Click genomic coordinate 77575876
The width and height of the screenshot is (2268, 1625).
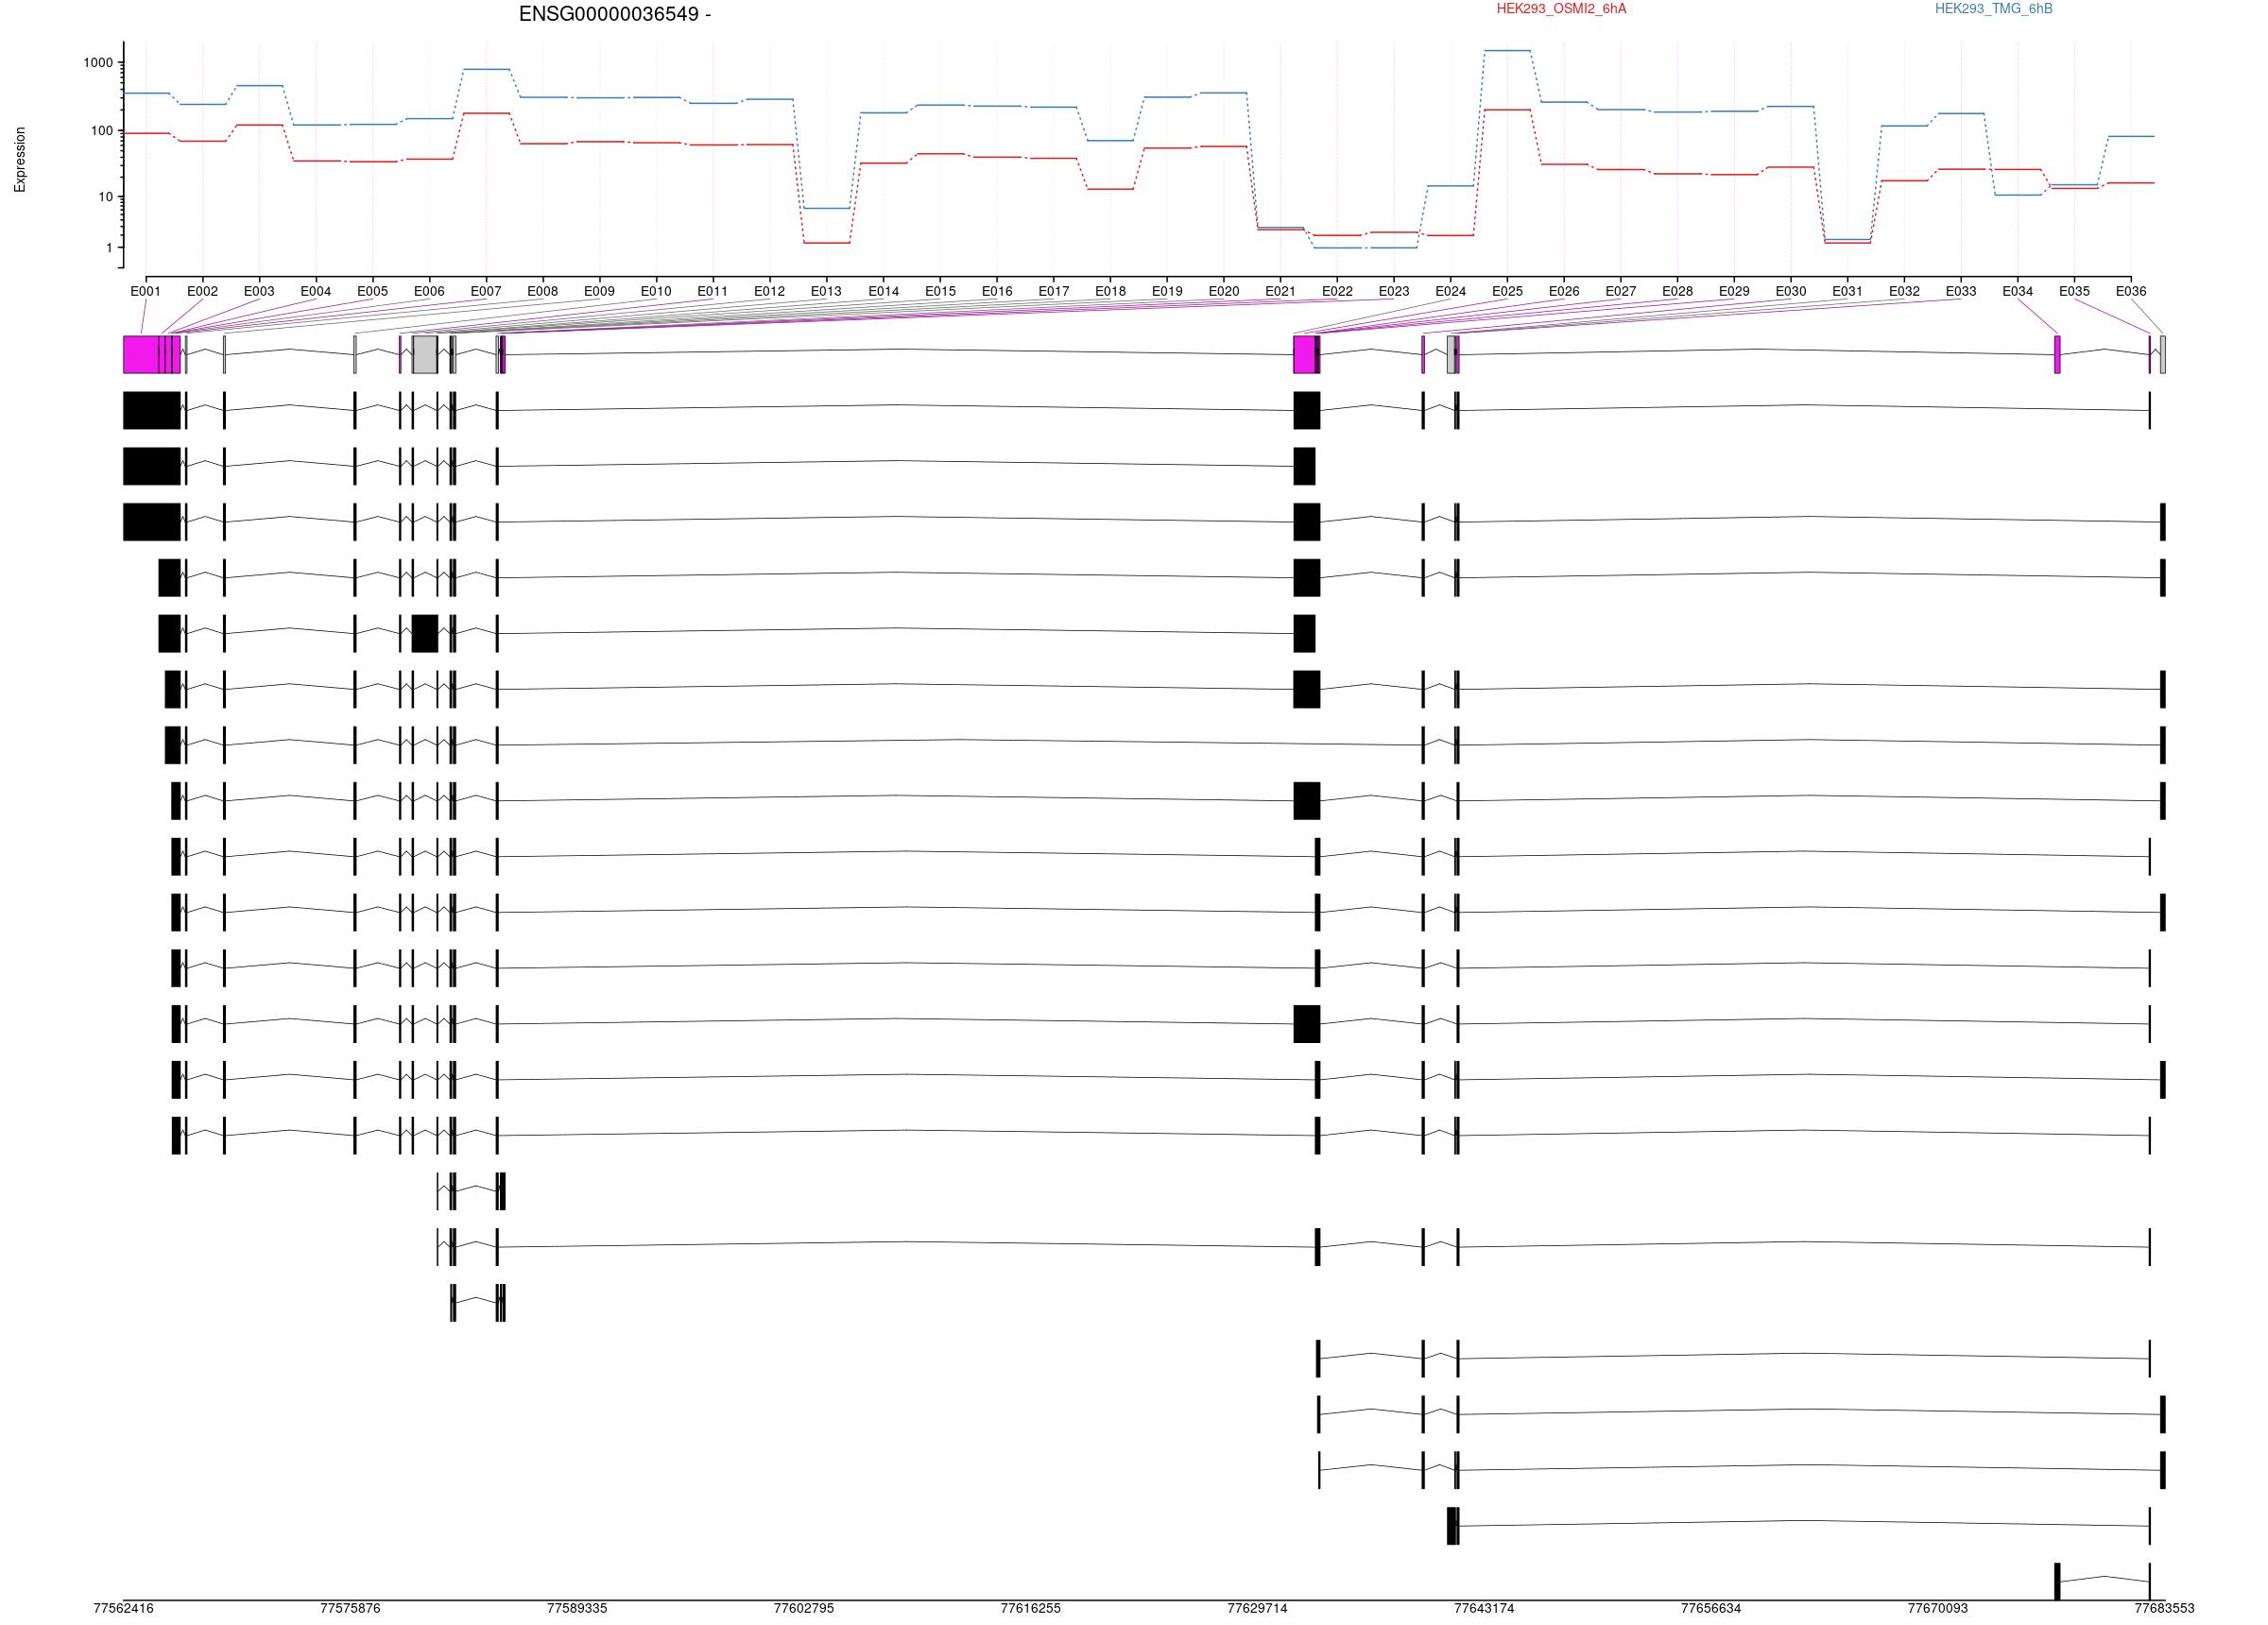pos(350,1608)
